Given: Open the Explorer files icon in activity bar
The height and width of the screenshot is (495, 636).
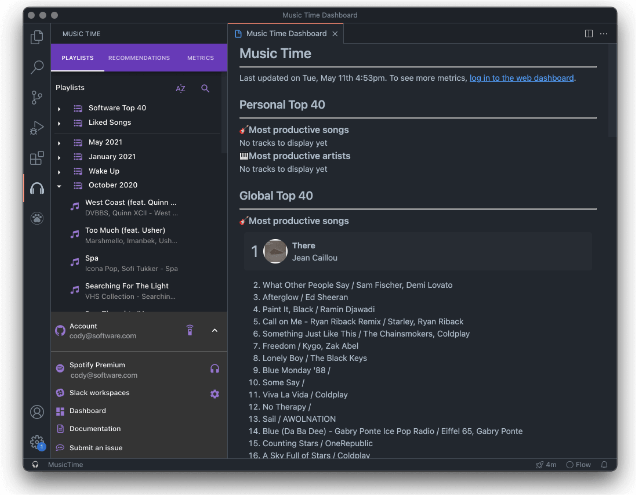Looking at the screenshot, I should [37, 37].
